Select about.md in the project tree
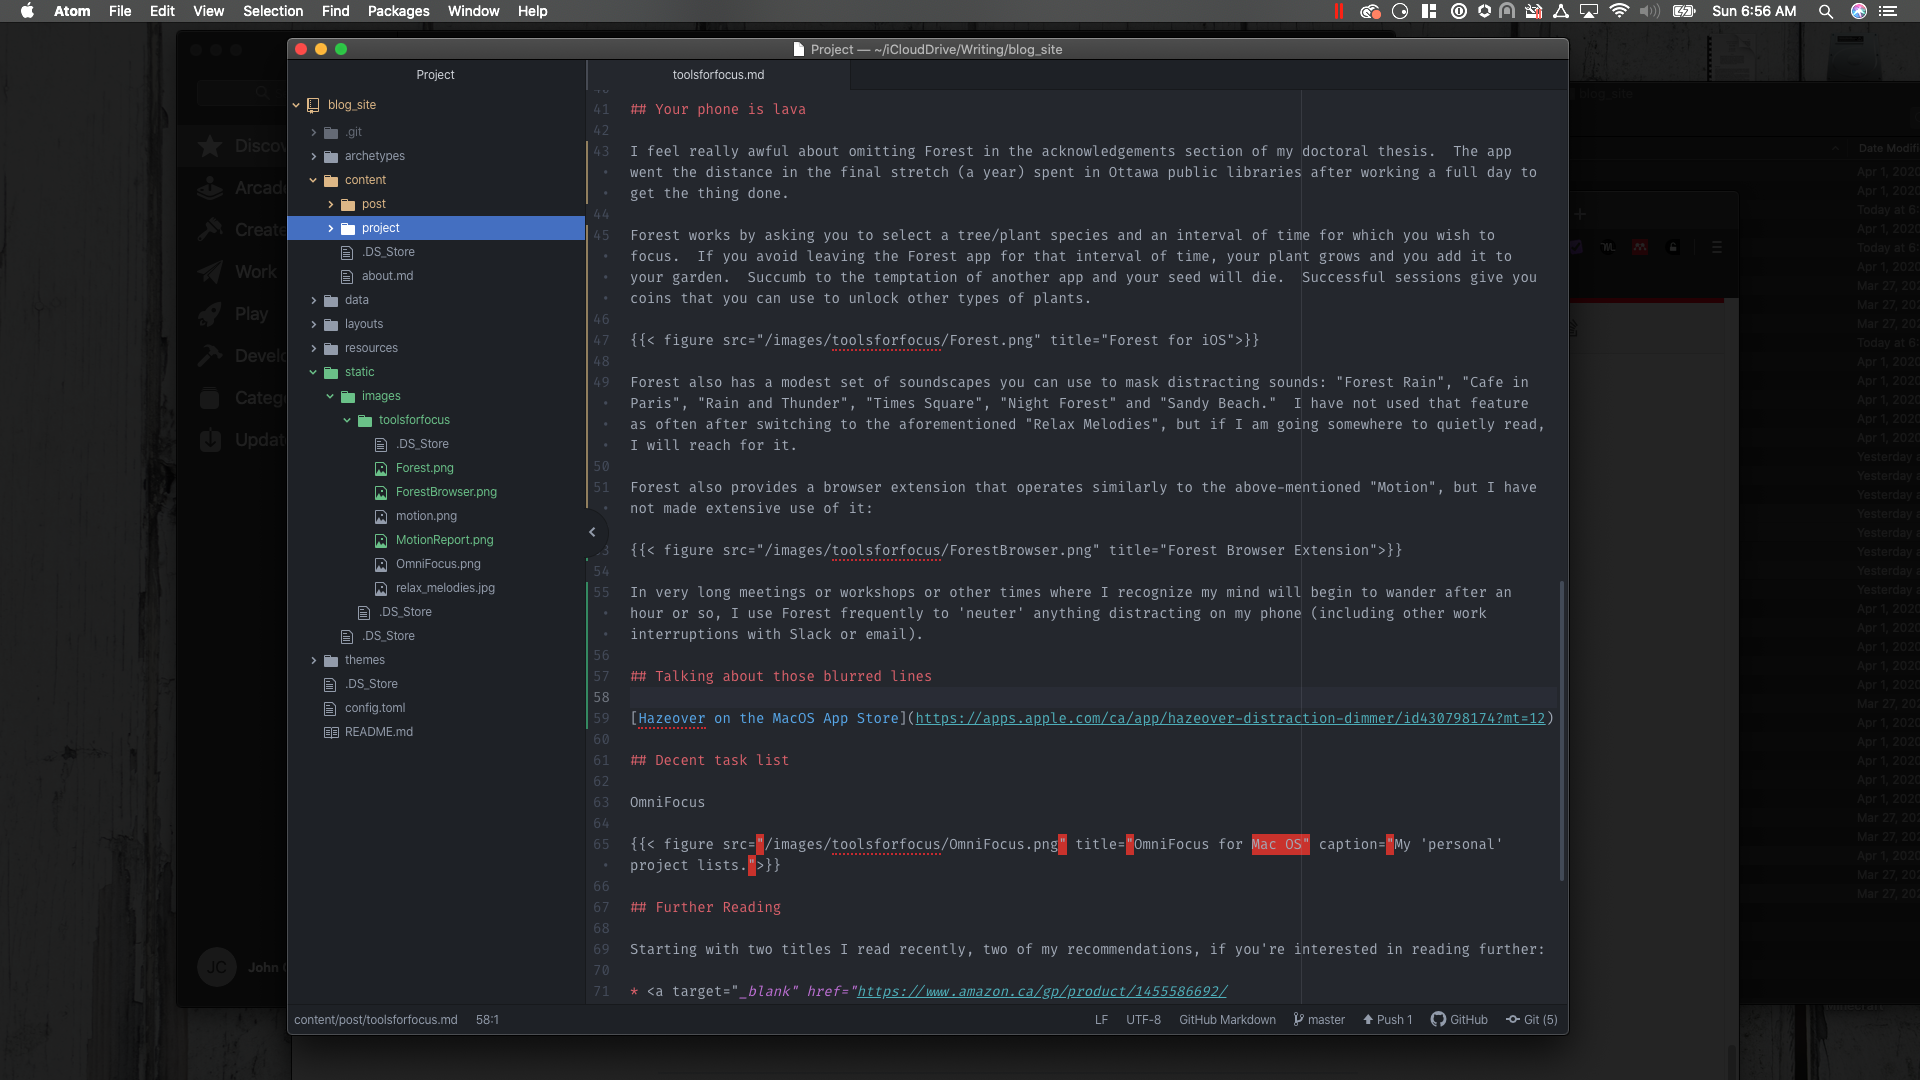The image size is (1920, 1080). pyautogui.click(x=388, y=275)
